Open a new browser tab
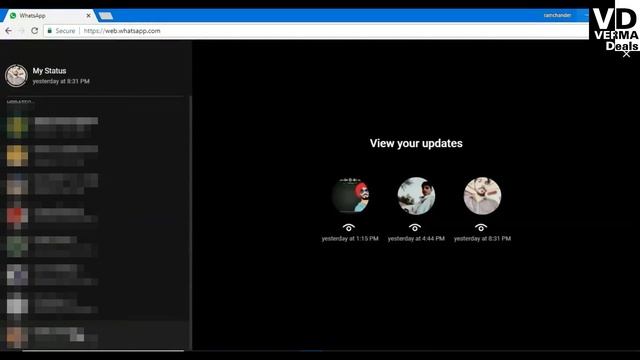The image size is (640, 360). pos(106,16)
